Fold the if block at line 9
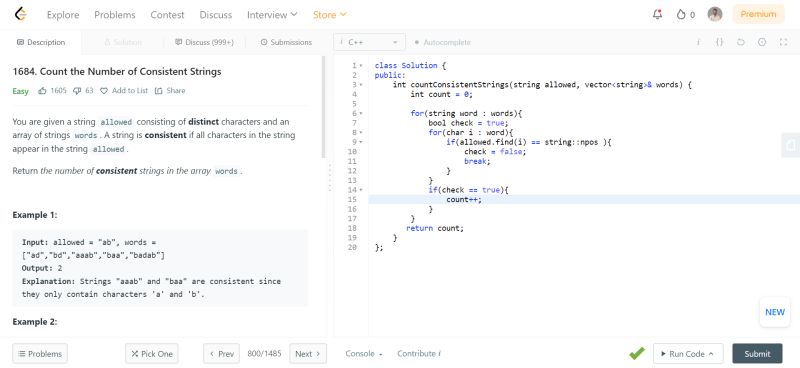Viewport: 800px width, 368px height. 361,142
